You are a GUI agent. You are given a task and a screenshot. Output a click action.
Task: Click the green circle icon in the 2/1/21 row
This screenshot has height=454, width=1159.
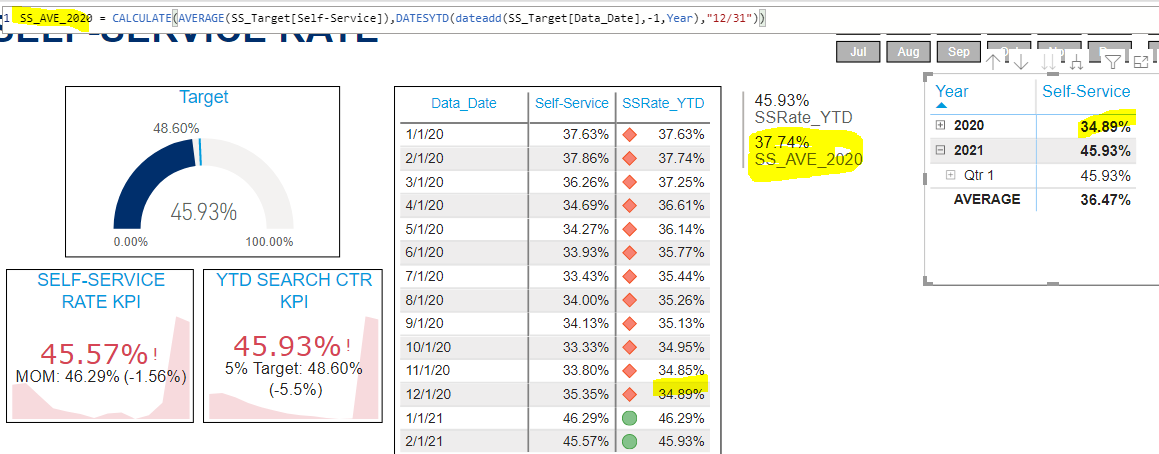630,441
